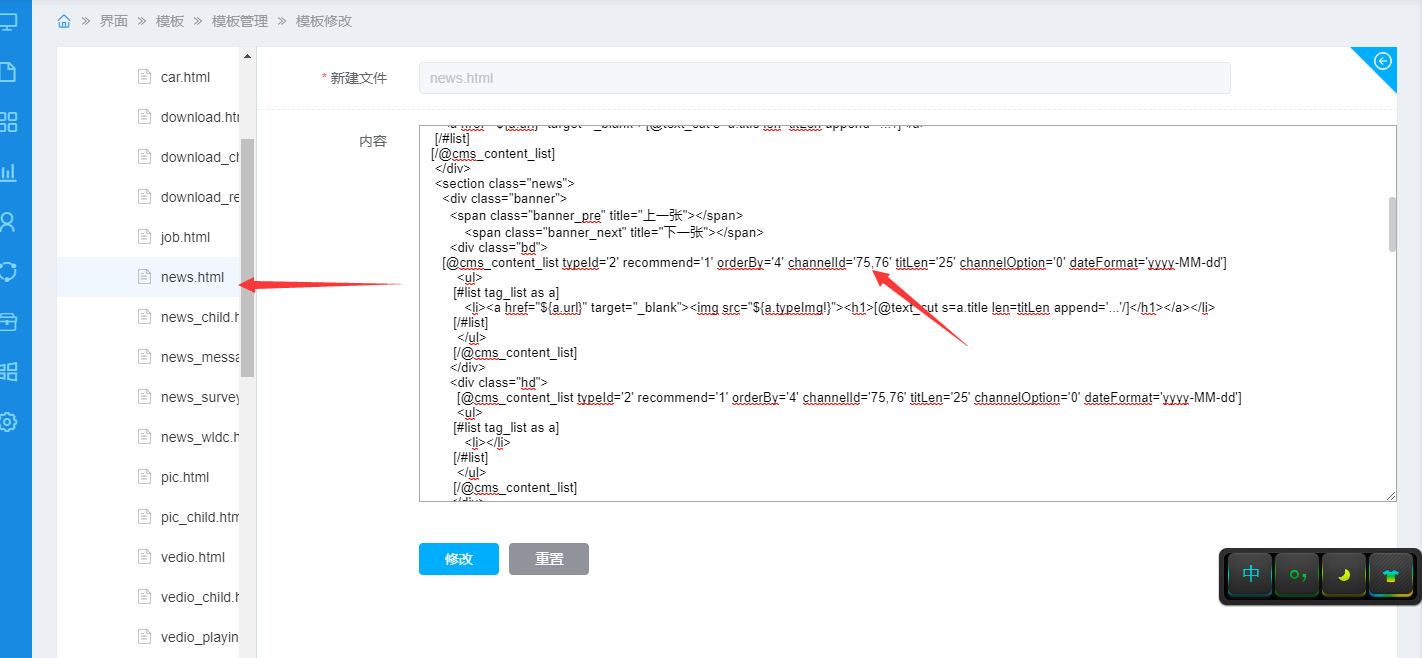Open the IME shirt skin button

[1391, 575]
